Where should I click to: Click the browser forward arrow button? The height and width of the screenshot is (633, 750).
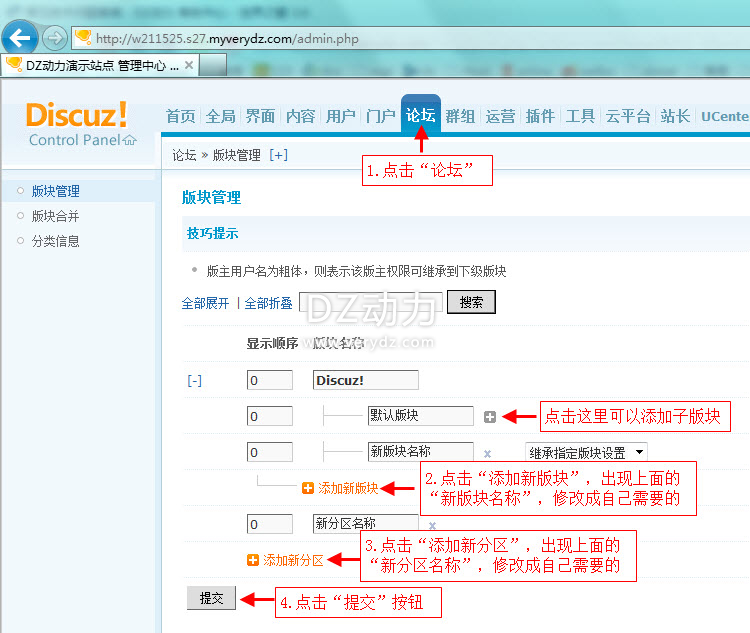(55, 38)
